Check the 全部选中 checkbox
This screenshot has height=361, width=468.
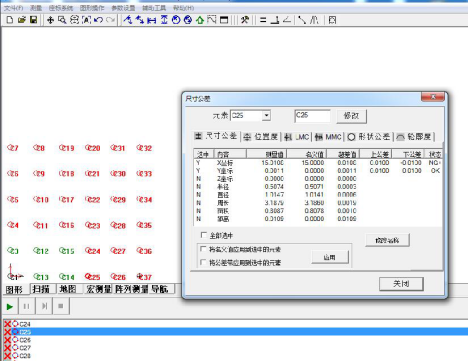click(x=203, y=235)
